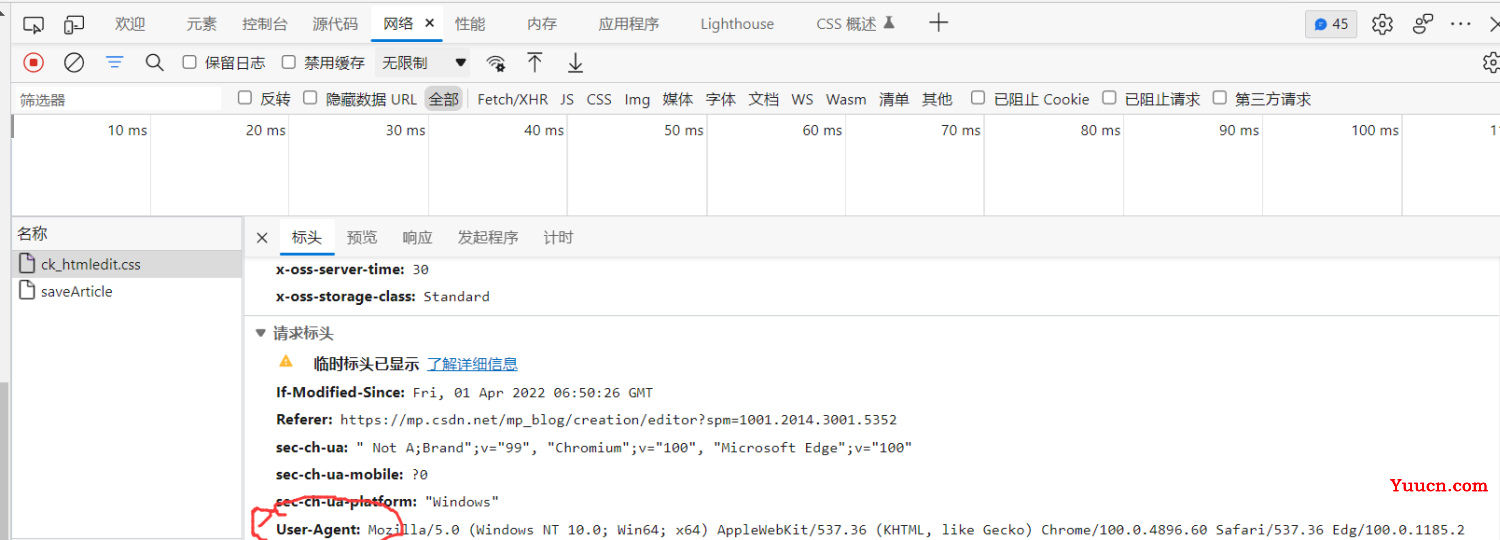1500x540 pixels.
Task: Select the 计时 detail tab
Action: [558, 238]
